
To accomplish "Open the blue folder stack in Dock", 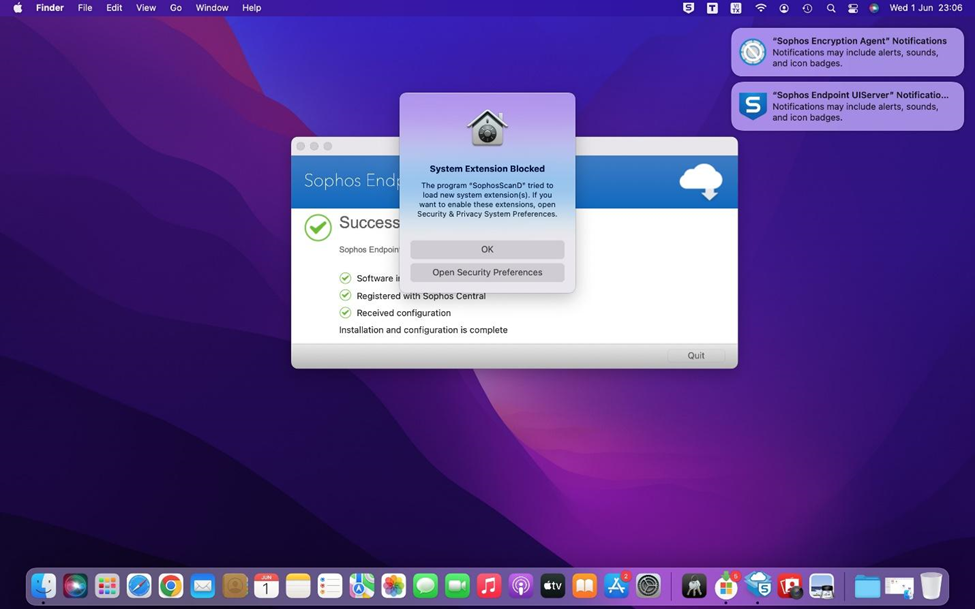I will pyautogui.click(x=867, y=586).
